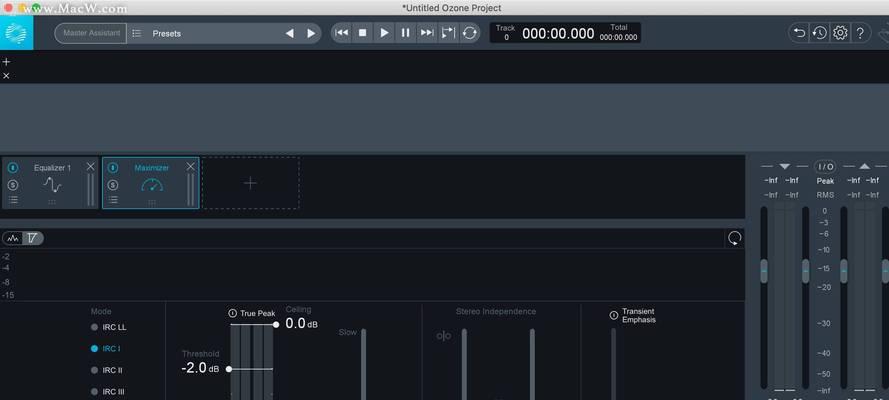Toggle the loop/repeat cycle icon
Image resolution: width=889 pixels, height=400 pixels.
469,33
